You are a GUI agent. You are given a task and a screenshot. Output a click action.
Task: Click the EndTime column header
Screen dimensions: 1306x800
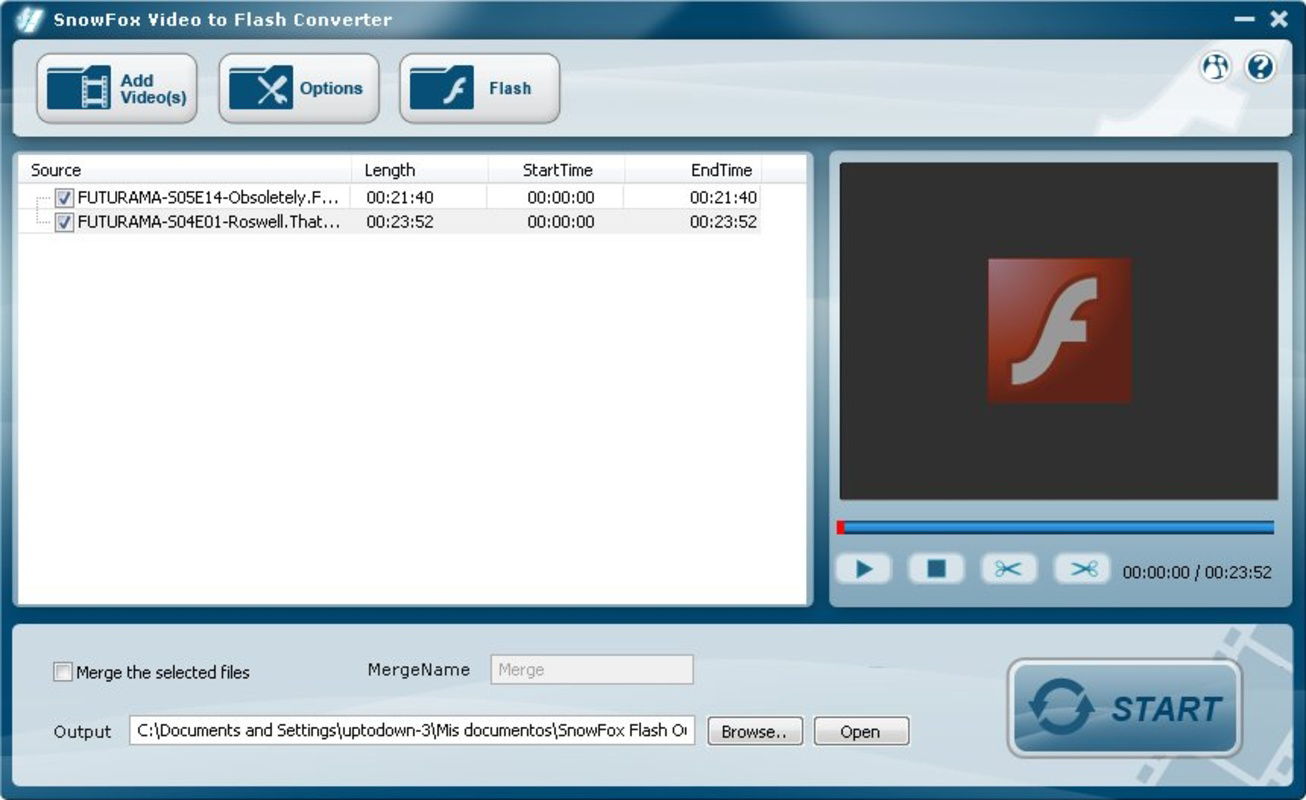(693, 170)
